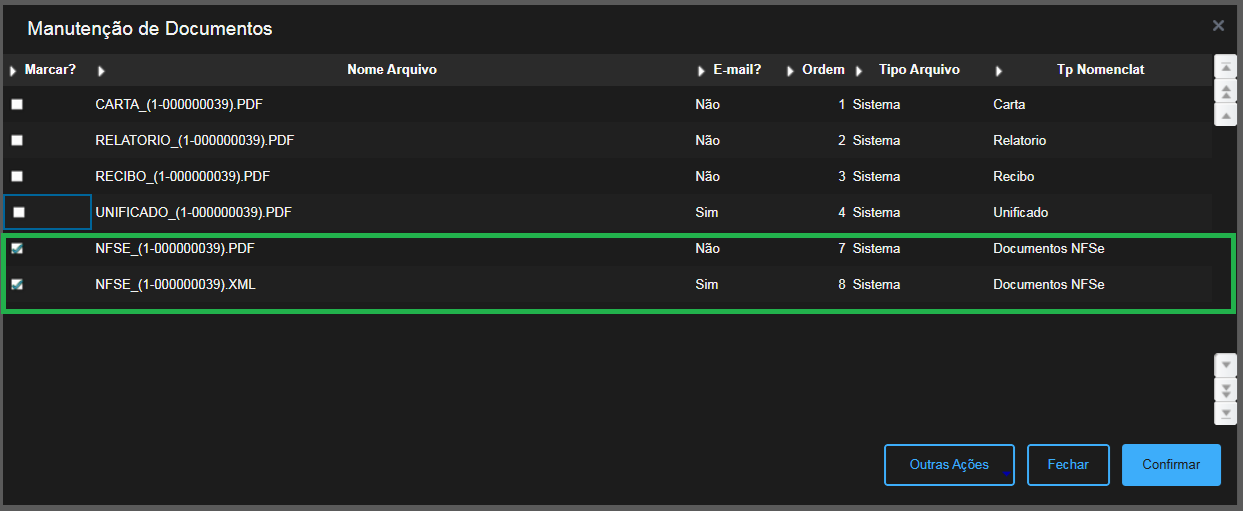Click the arrow next to E-mail? header
Screen dimensions: 1243x512
(x=702, y=71)
